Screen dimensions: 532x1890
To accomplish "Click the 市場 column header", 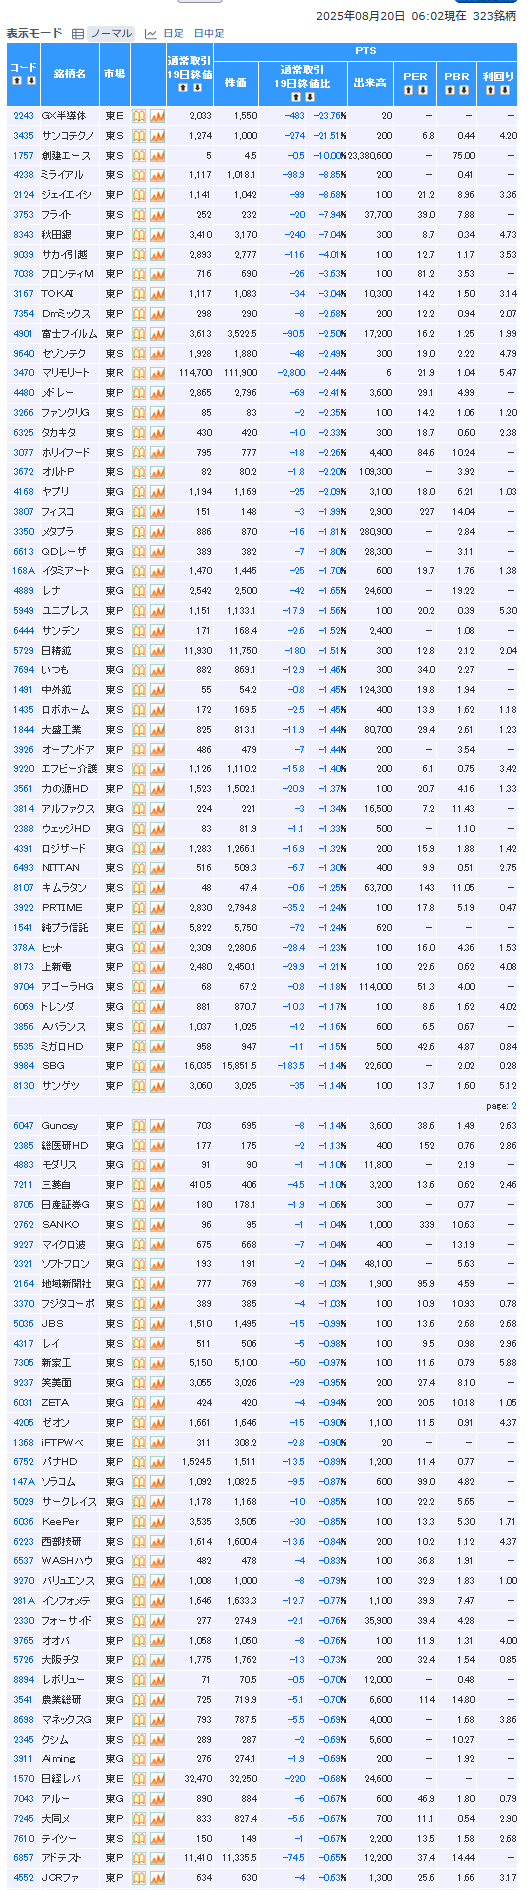I will coord(114,74).
